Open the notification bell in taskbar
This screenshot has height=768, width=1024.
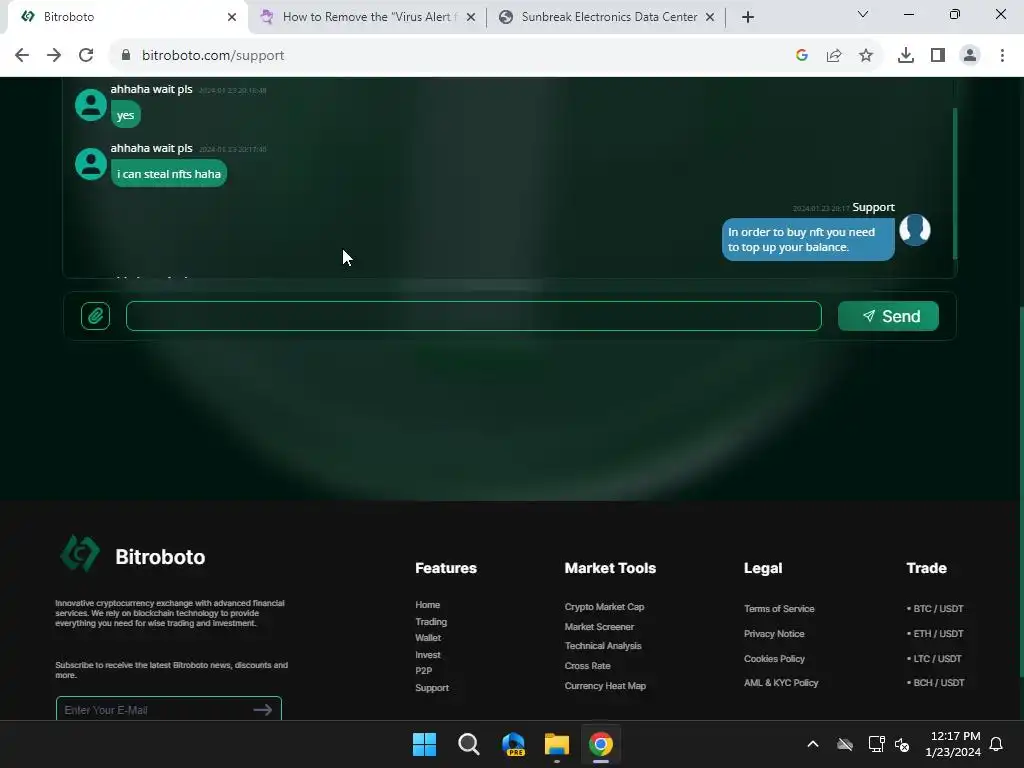[x=996, y=744]
